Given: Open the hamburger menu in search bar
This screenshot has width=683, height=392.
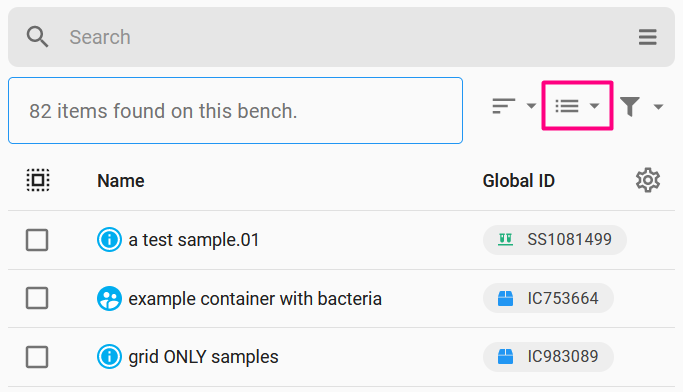Looking at the screenshot, I should (647, 37).
